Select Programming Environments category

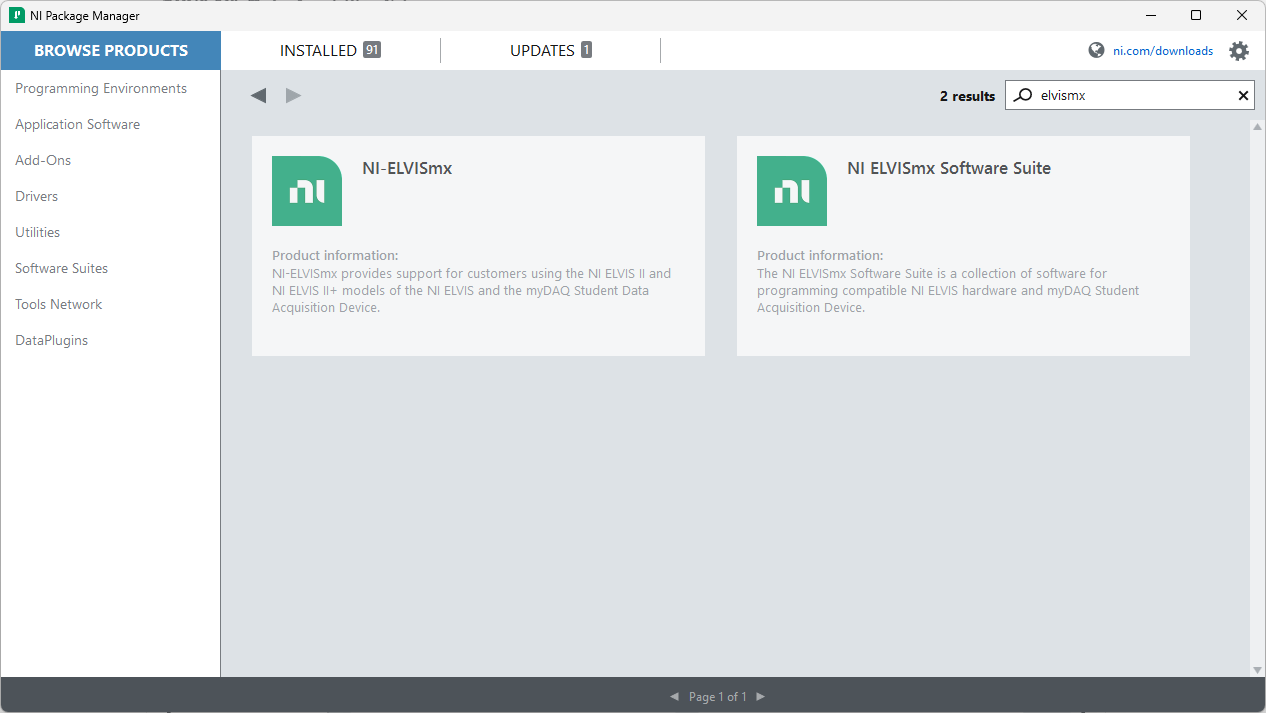tap(101, 88)
